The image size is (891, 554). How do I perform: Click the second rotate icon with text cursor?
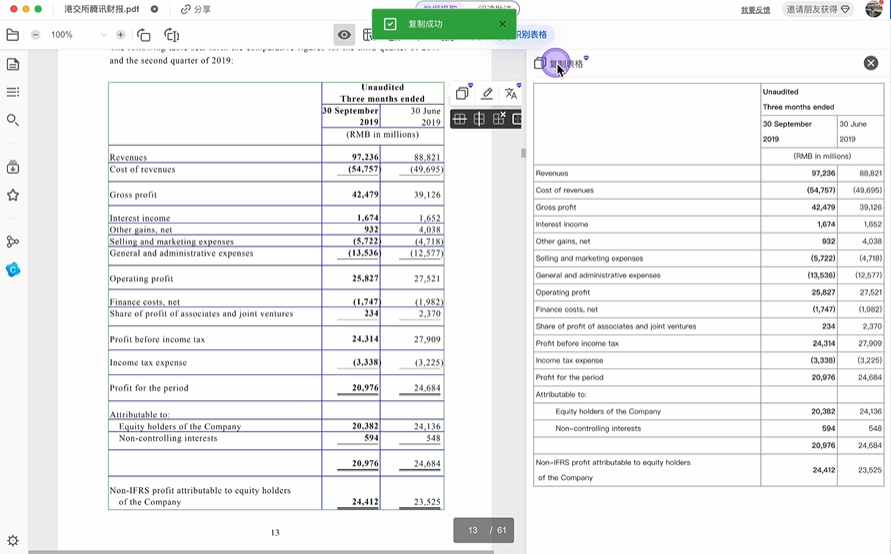point(172,35)
